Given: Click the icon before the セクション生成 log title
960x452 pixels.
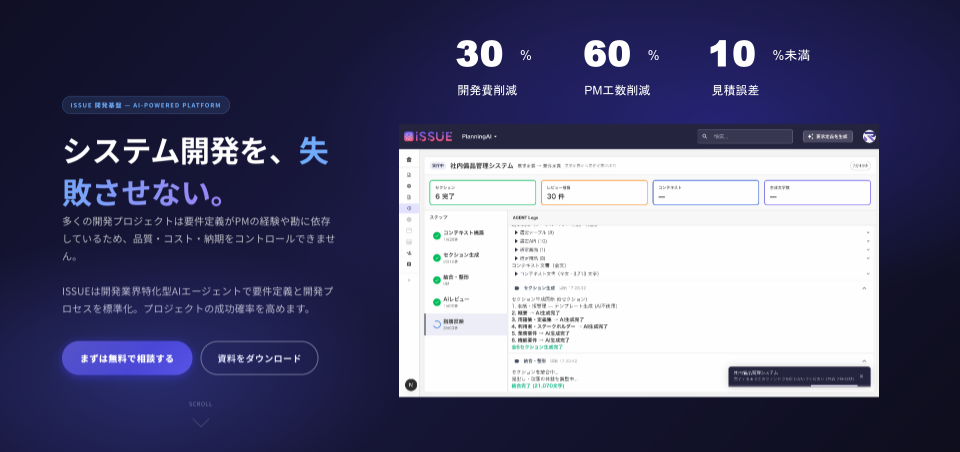Looking at the screenshot, I should click(x=517, y=288).
